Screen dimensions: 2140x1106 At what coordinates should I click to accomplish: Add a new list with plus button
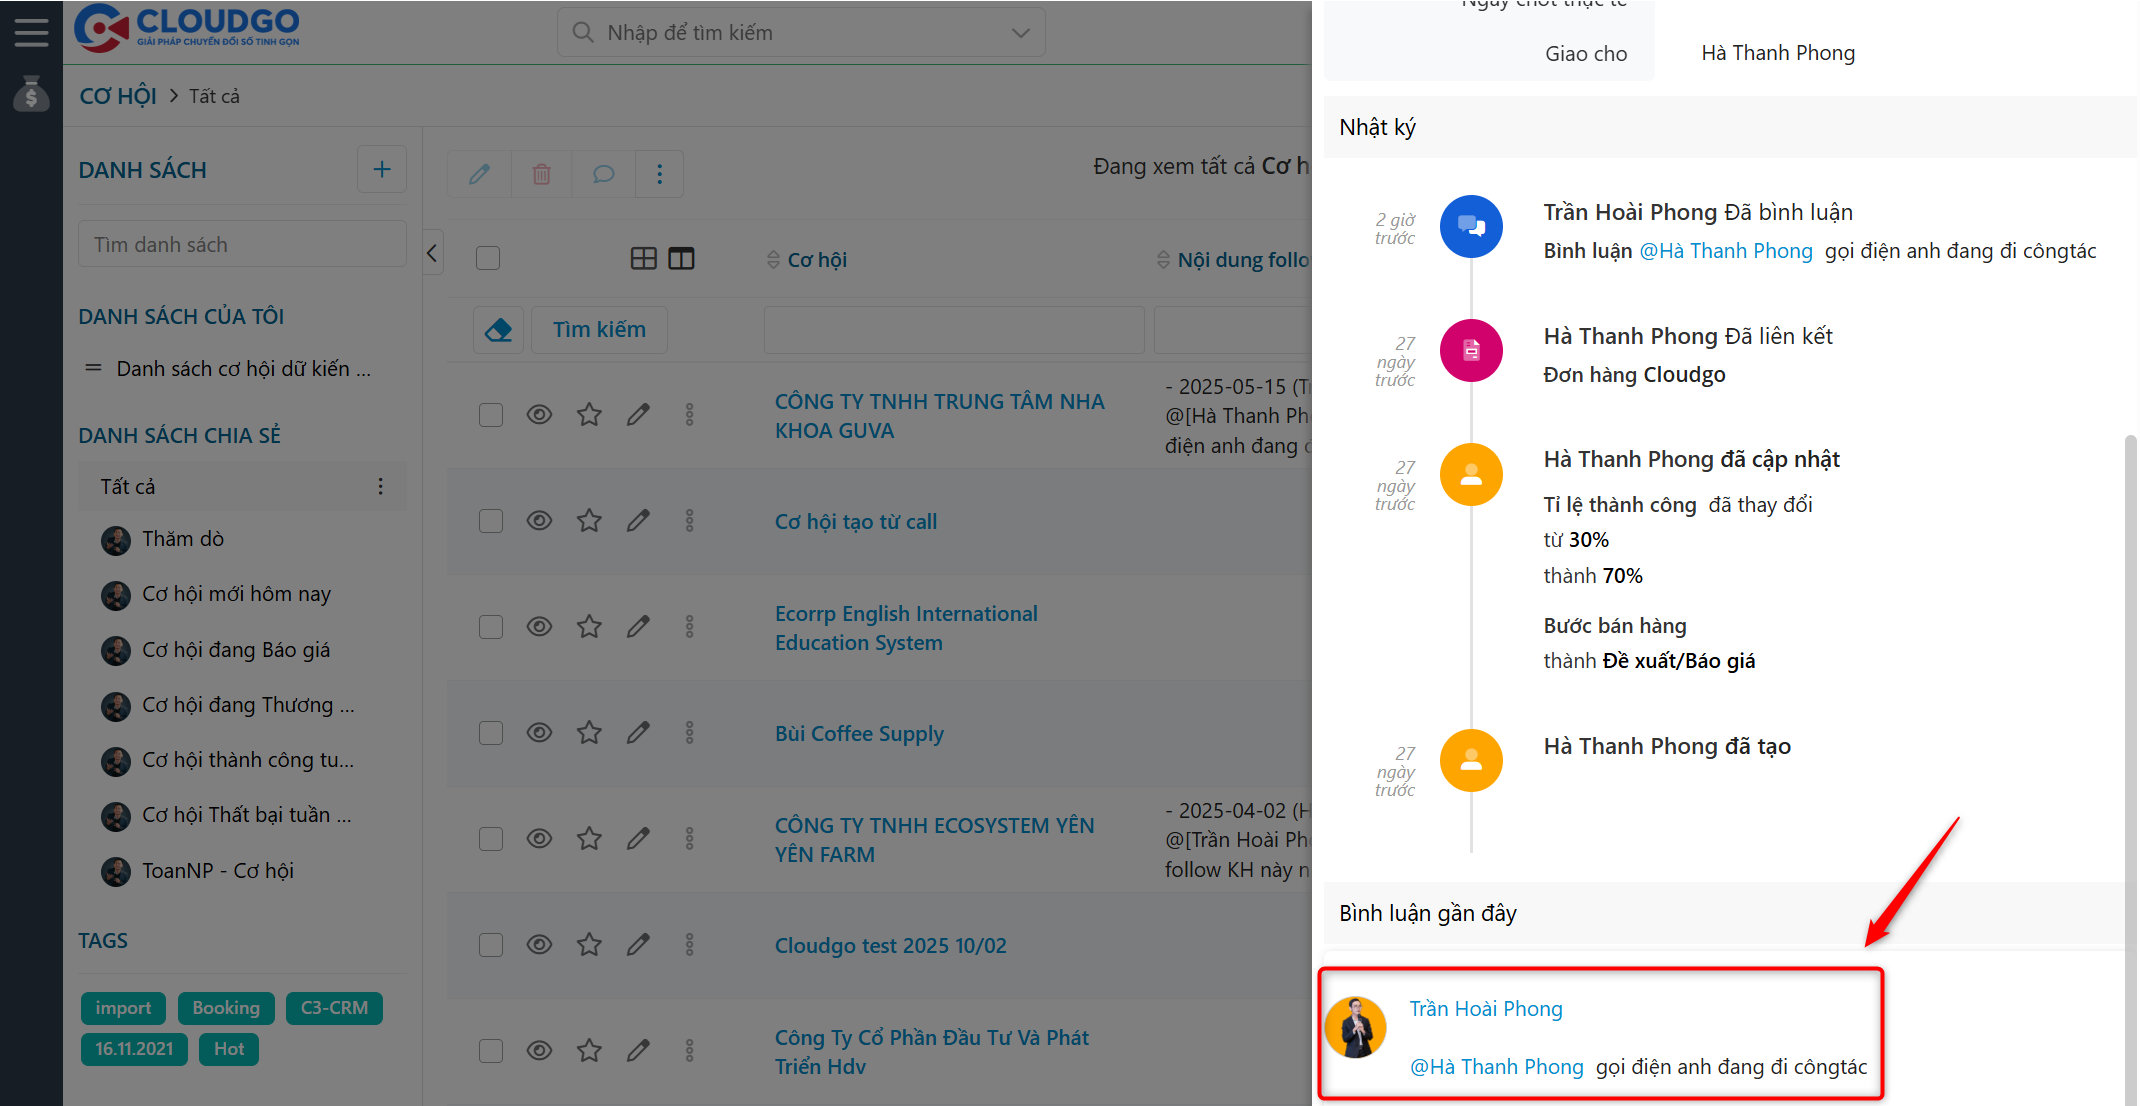(x=382, y=170)
